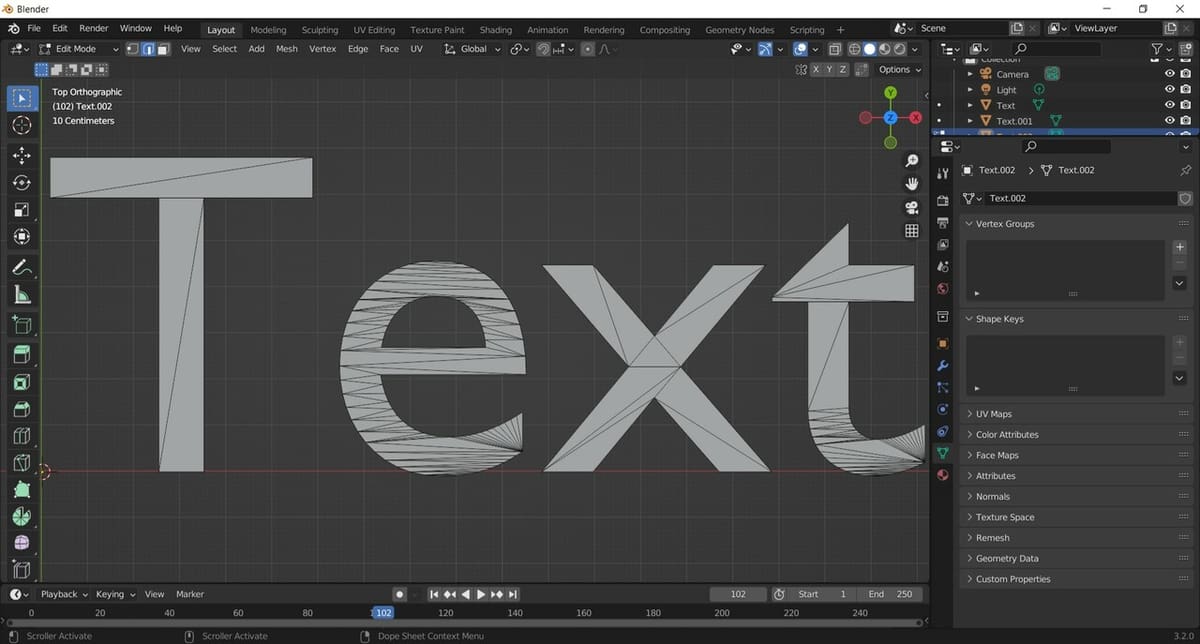Image resolution: width=1200 pixels, height=644 pixels.
Task: Hide the Camera object in outliner
Action: (x=1169, y=74)
